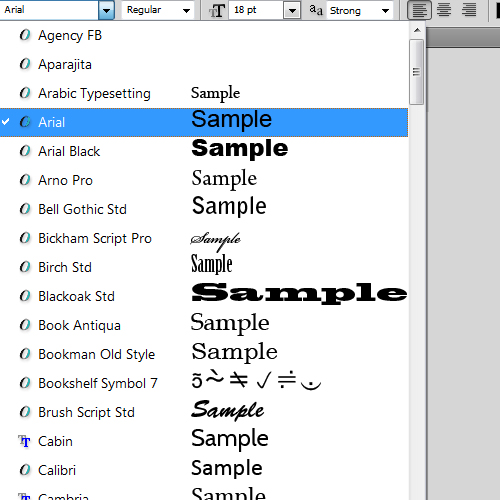Image resolution: width=500 pixels, height=500 pixels.
Task: Choose Arial Black font
Action: pyautogui.click(x=204, y=151)
